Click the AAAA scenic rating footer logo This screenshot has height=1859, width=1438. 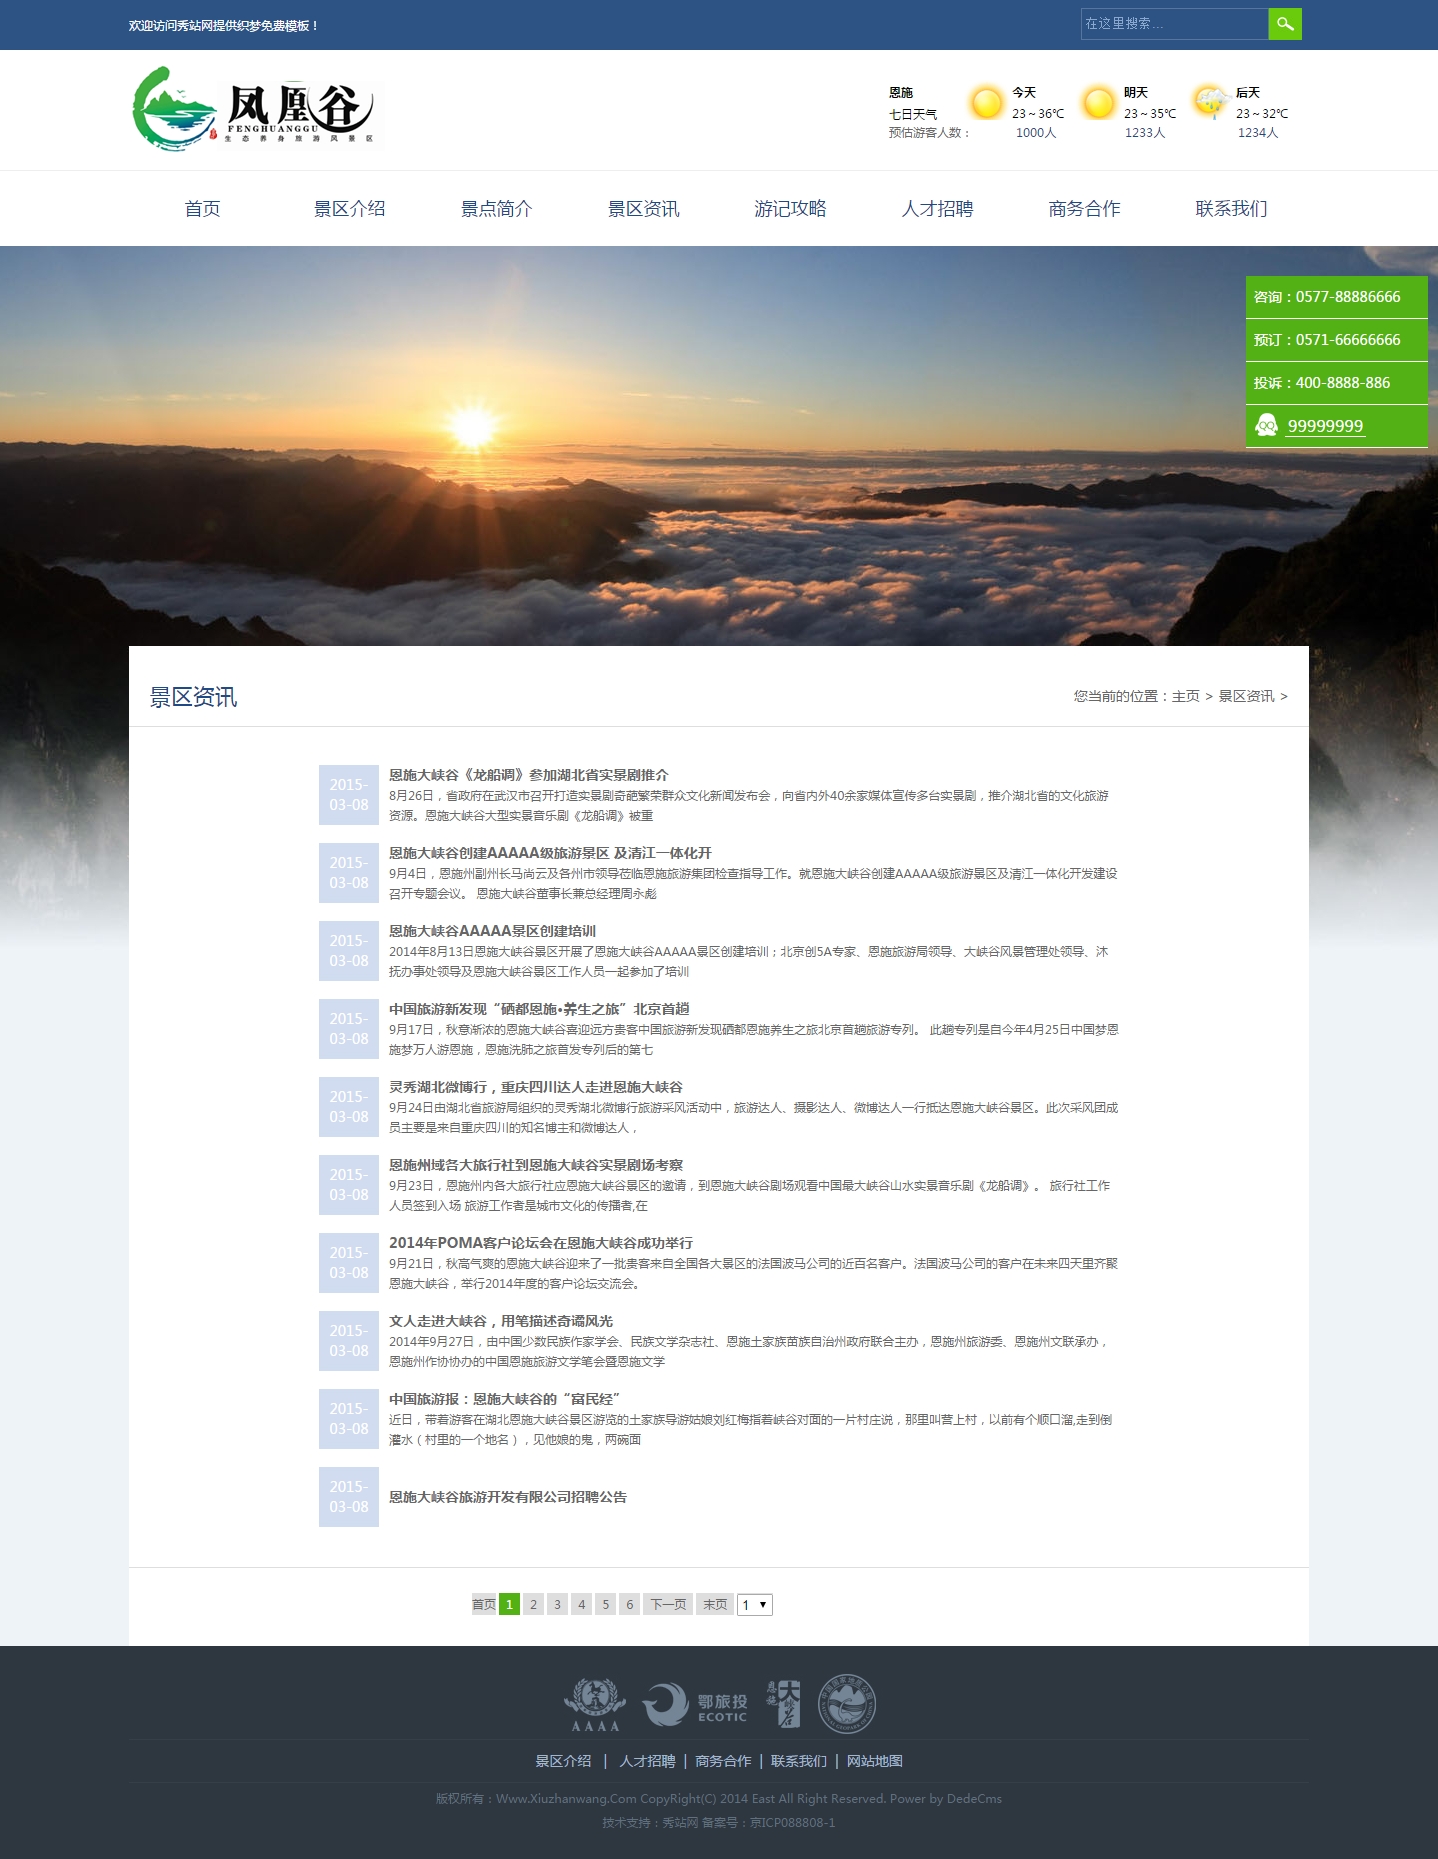click(x=595, y=1705)
